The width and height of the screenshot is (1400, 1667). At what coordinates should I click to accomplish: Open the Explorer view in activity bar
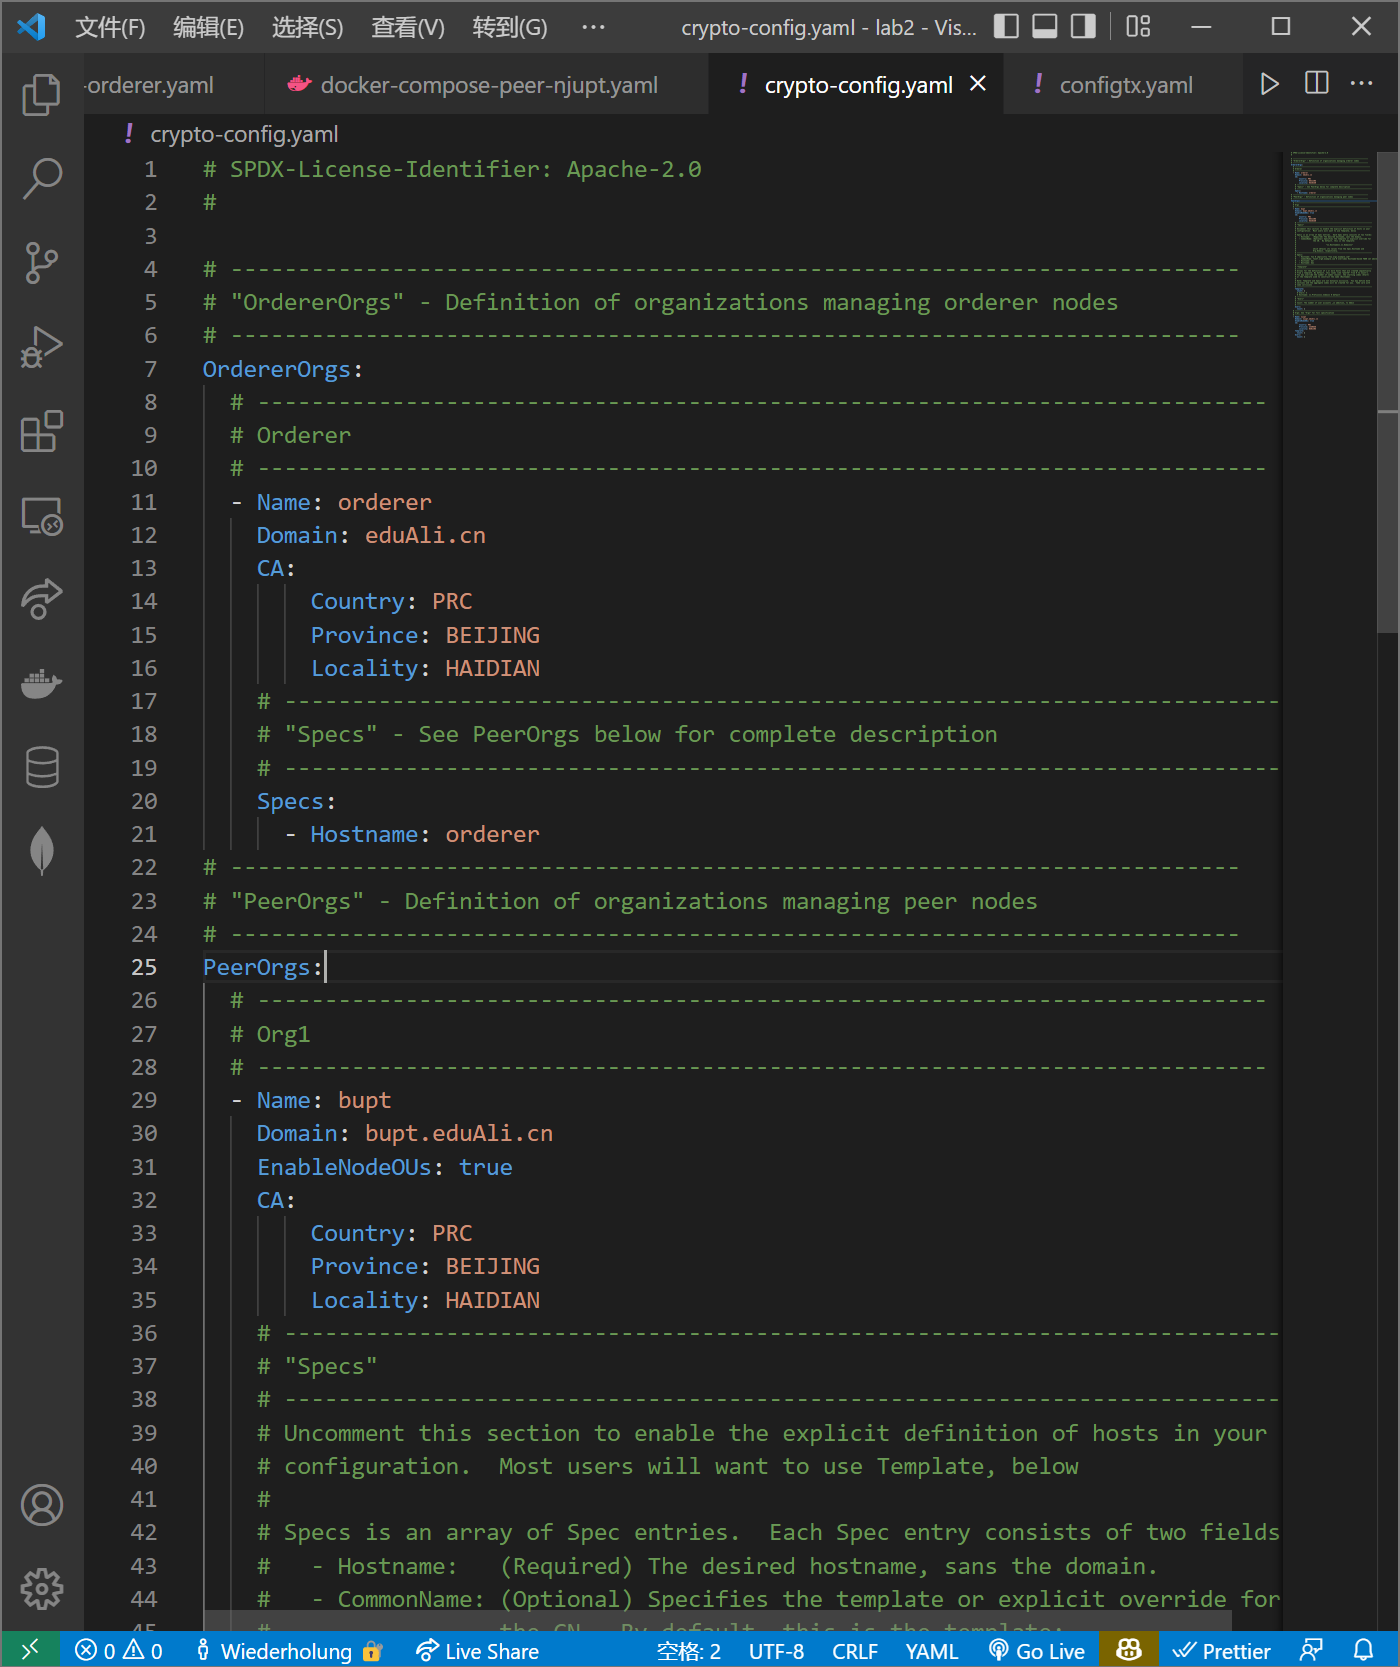tap(42, 95)
